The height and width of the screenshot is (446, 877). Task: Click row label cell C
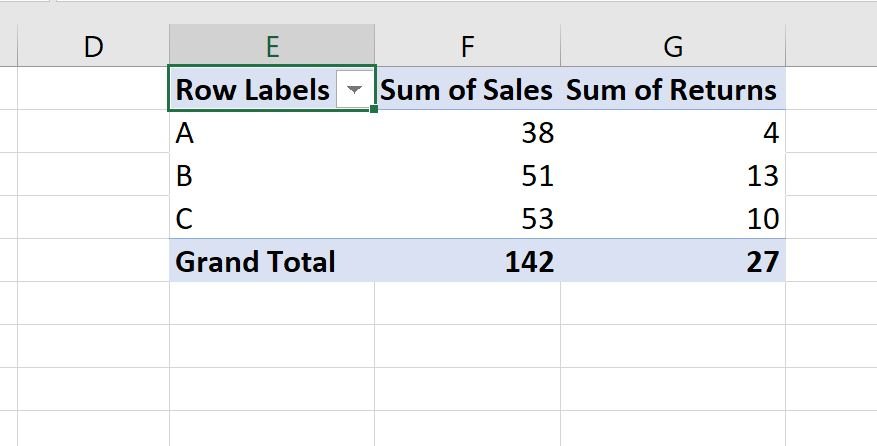(272, 218)
